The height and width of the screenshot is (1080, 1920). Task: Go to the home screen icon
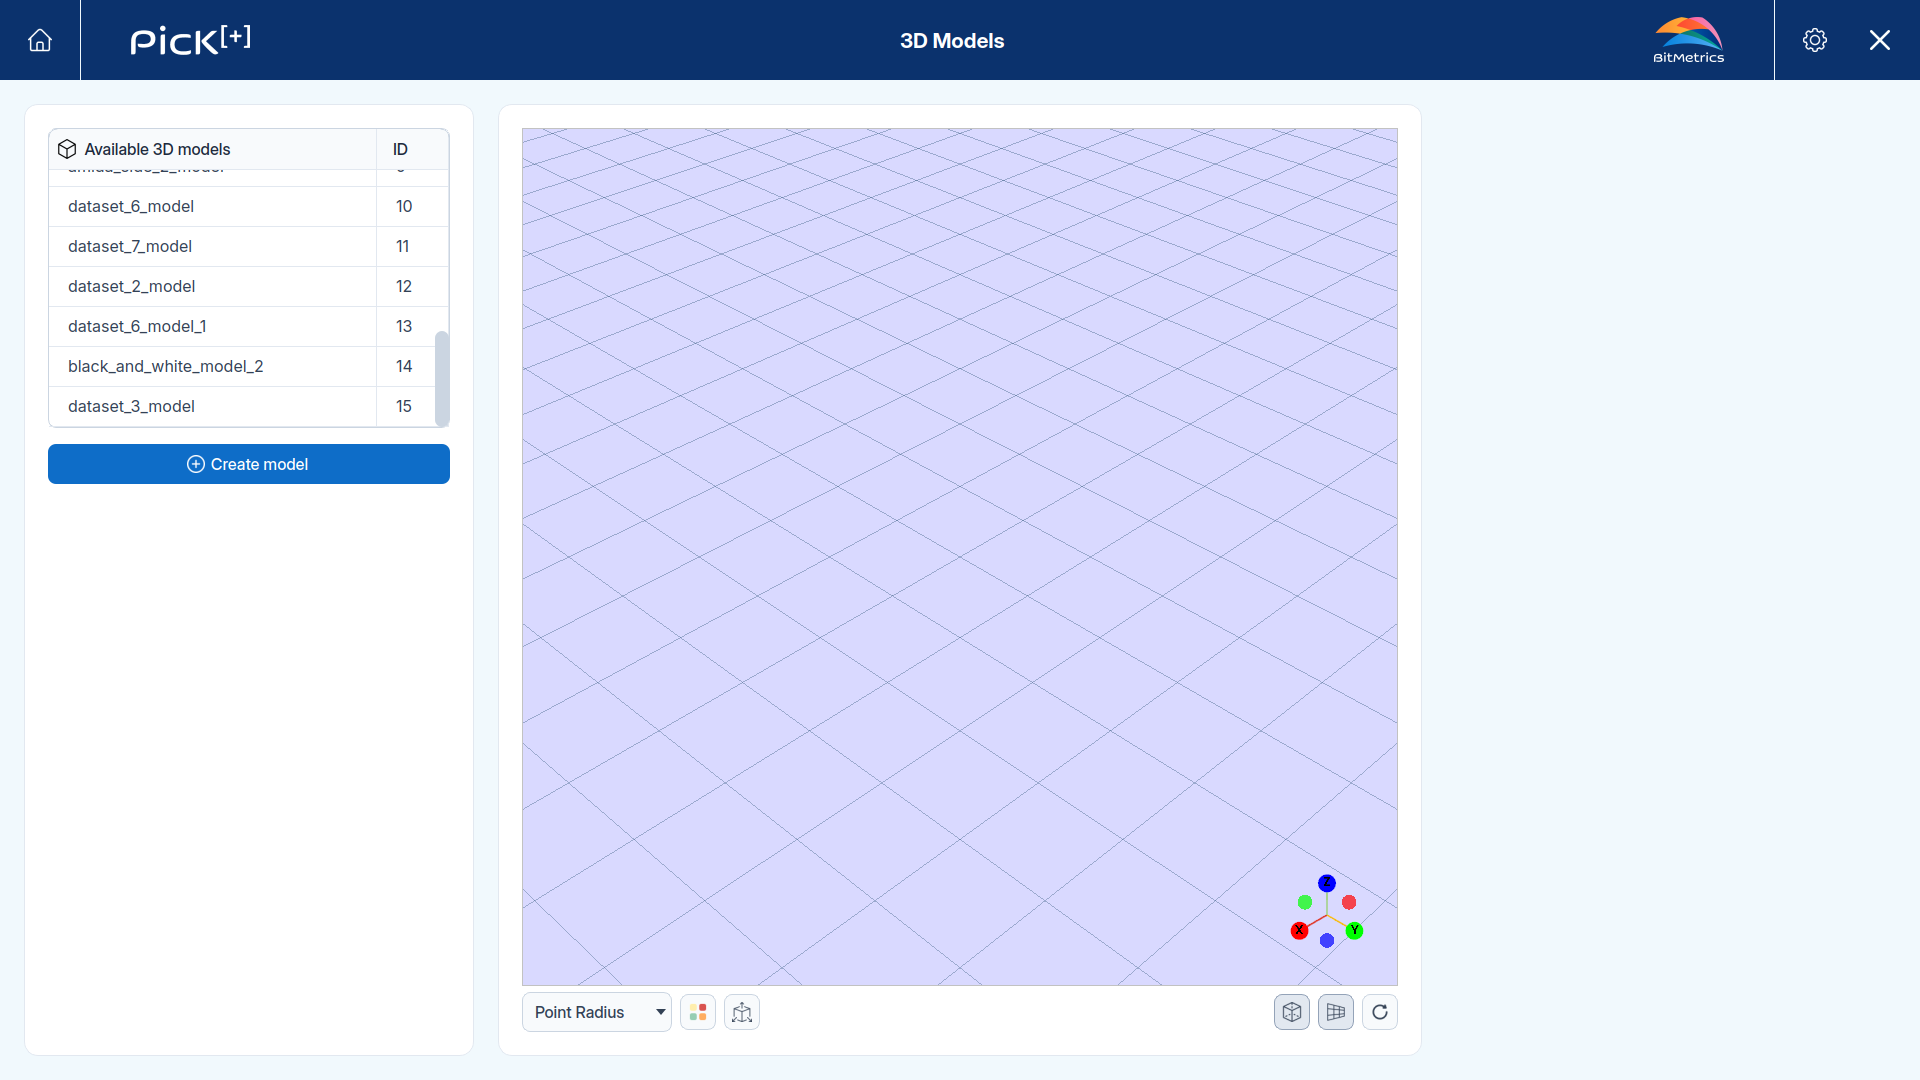point(40,40)
